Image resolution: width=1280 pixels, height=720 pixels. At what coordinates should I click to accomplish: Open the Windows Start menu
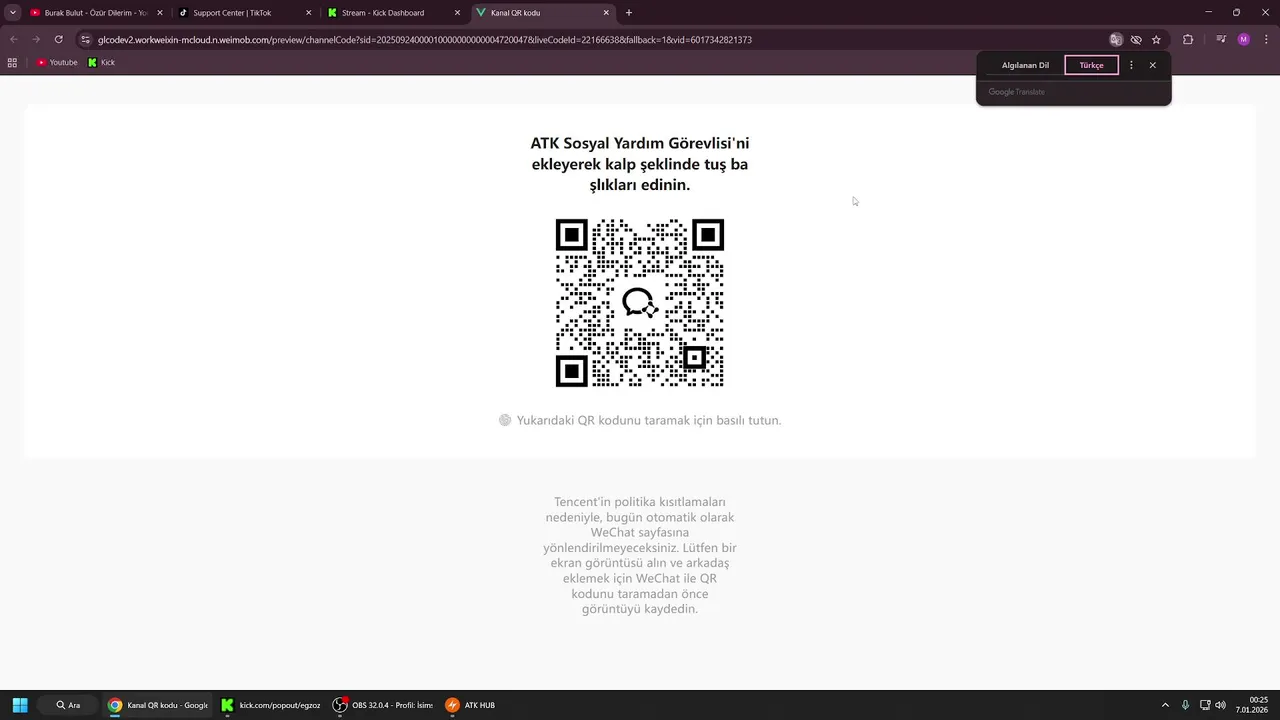pos(20,705)
